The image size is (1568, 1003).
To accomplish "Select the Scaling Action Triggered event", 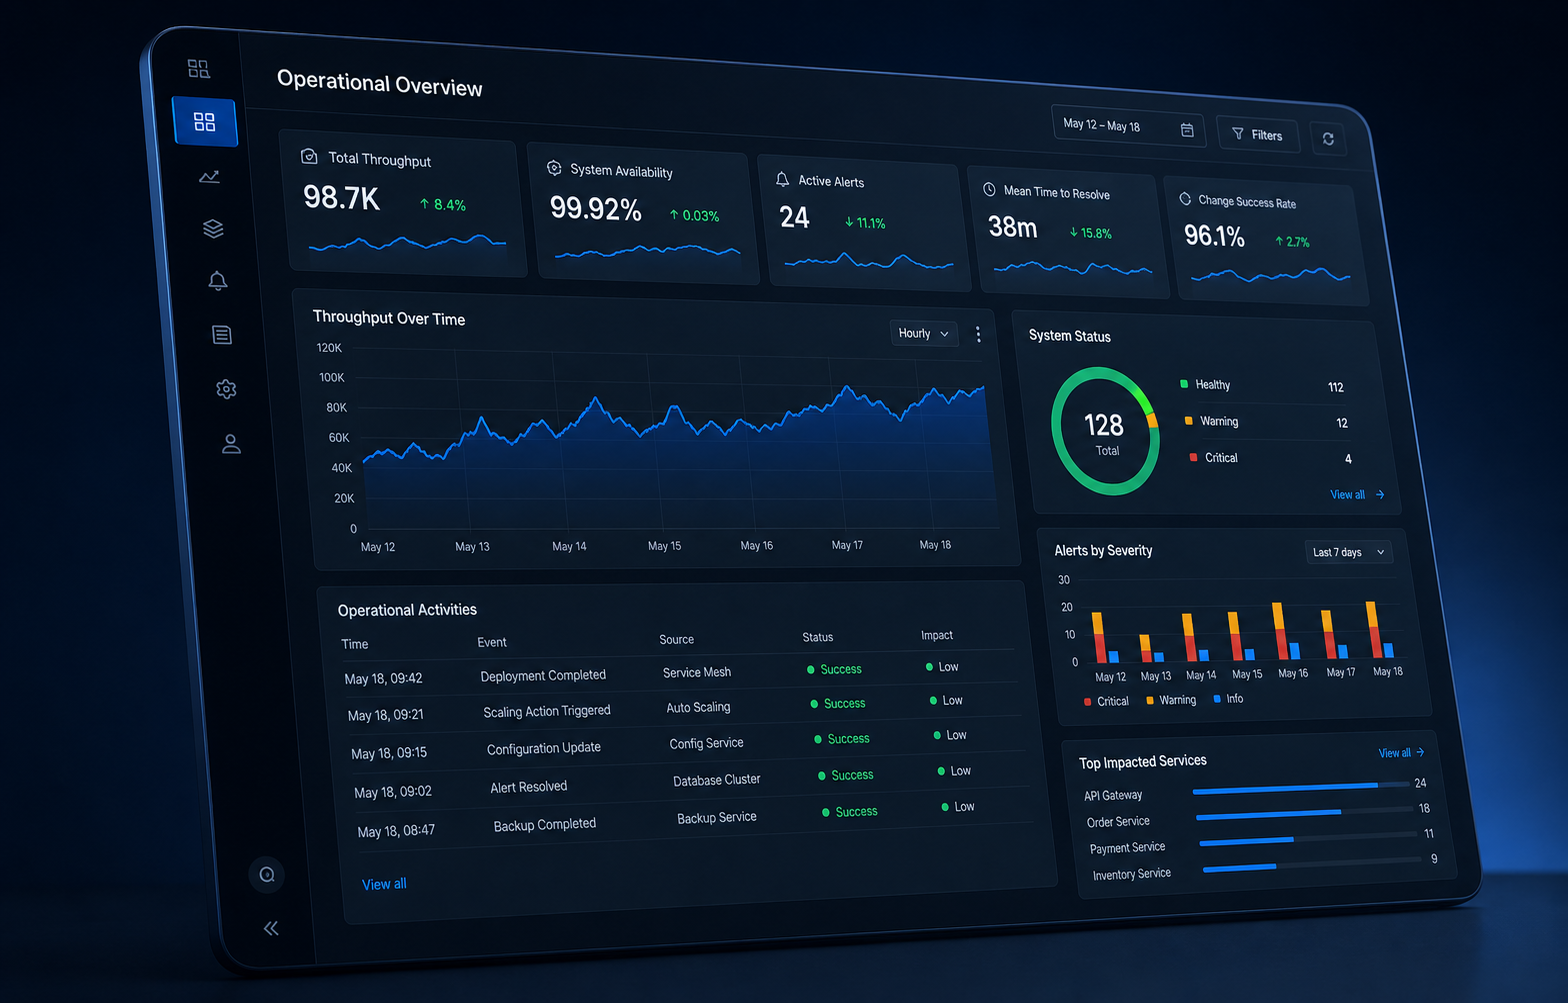I will click(x=547, y=711).
